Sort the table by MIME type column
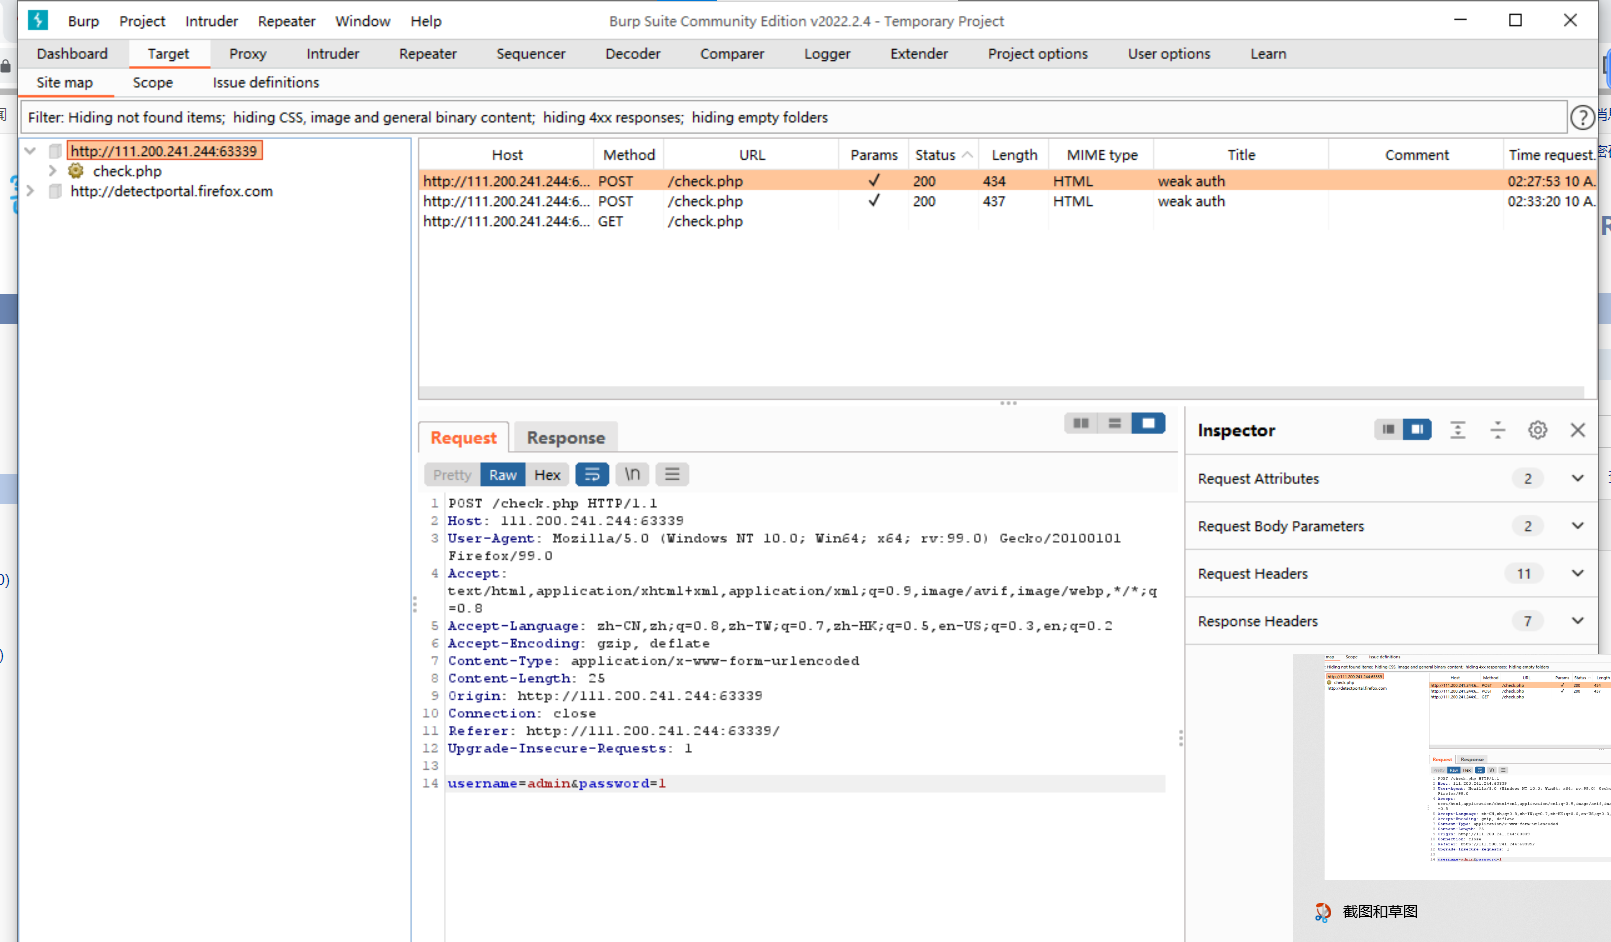1611x942 pixels. 1102,155
